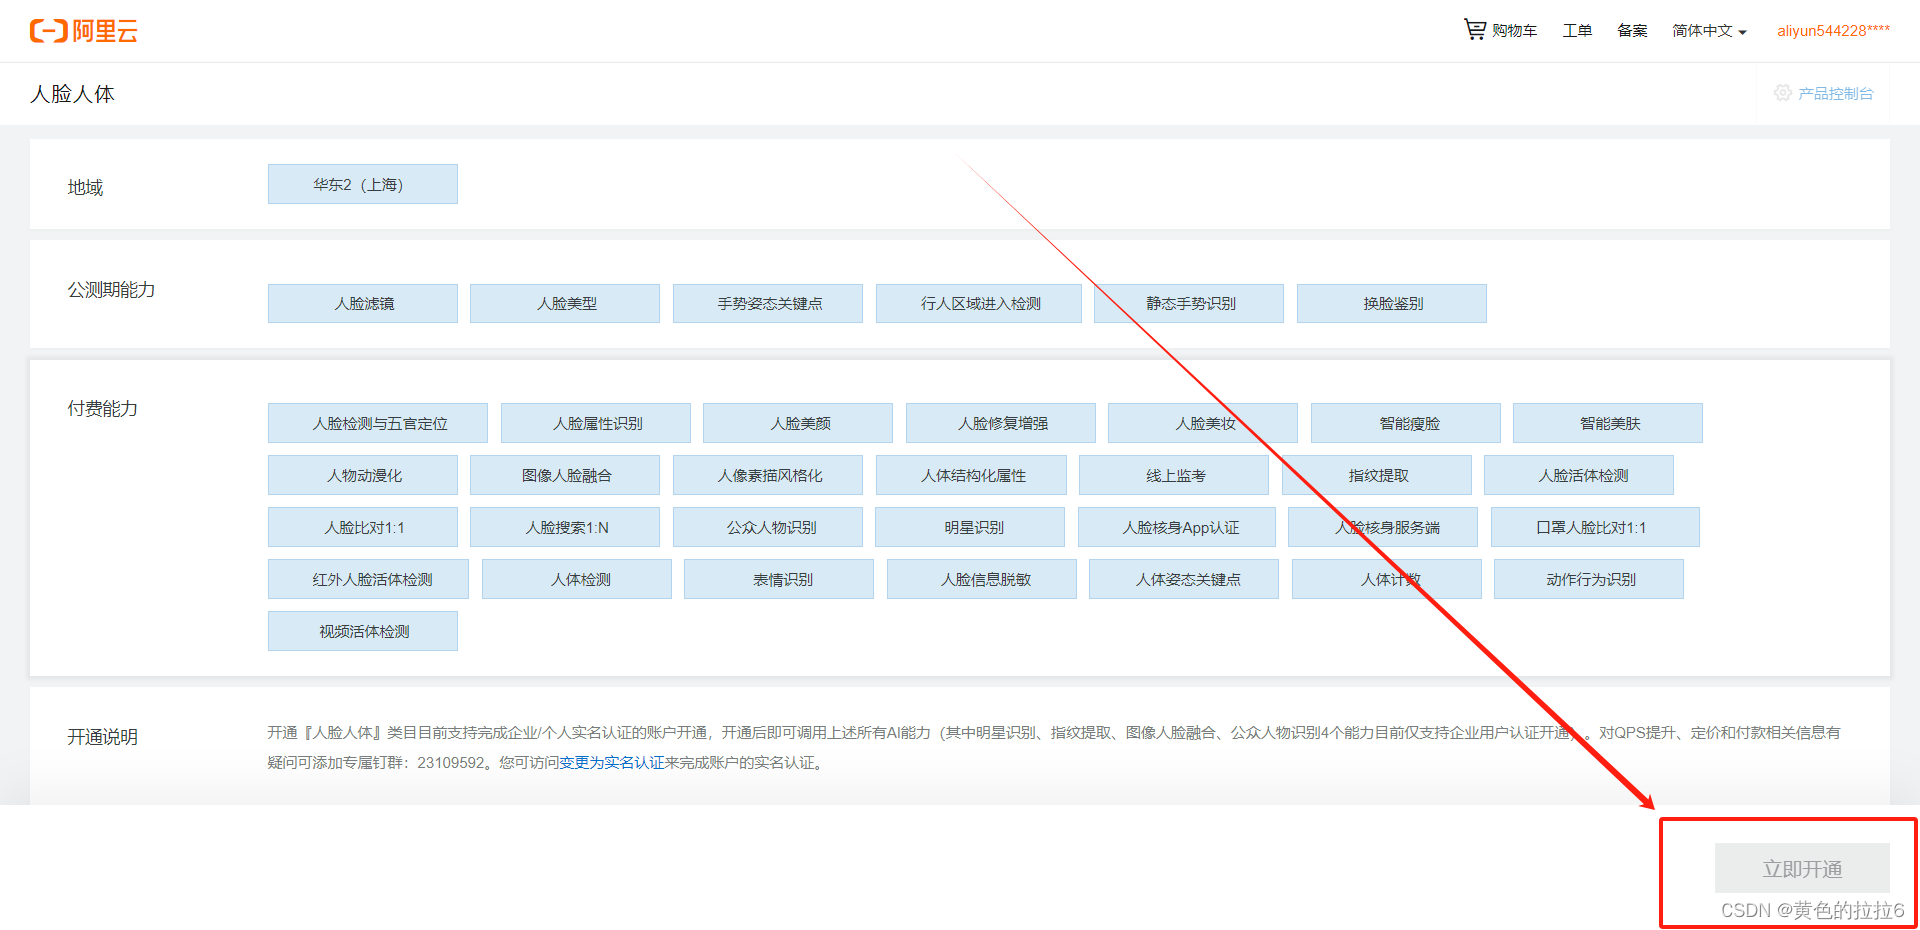Select 人体检测
Image resolution: width=1920 pixels, height=930 pixels.
(x=577, y=579)
